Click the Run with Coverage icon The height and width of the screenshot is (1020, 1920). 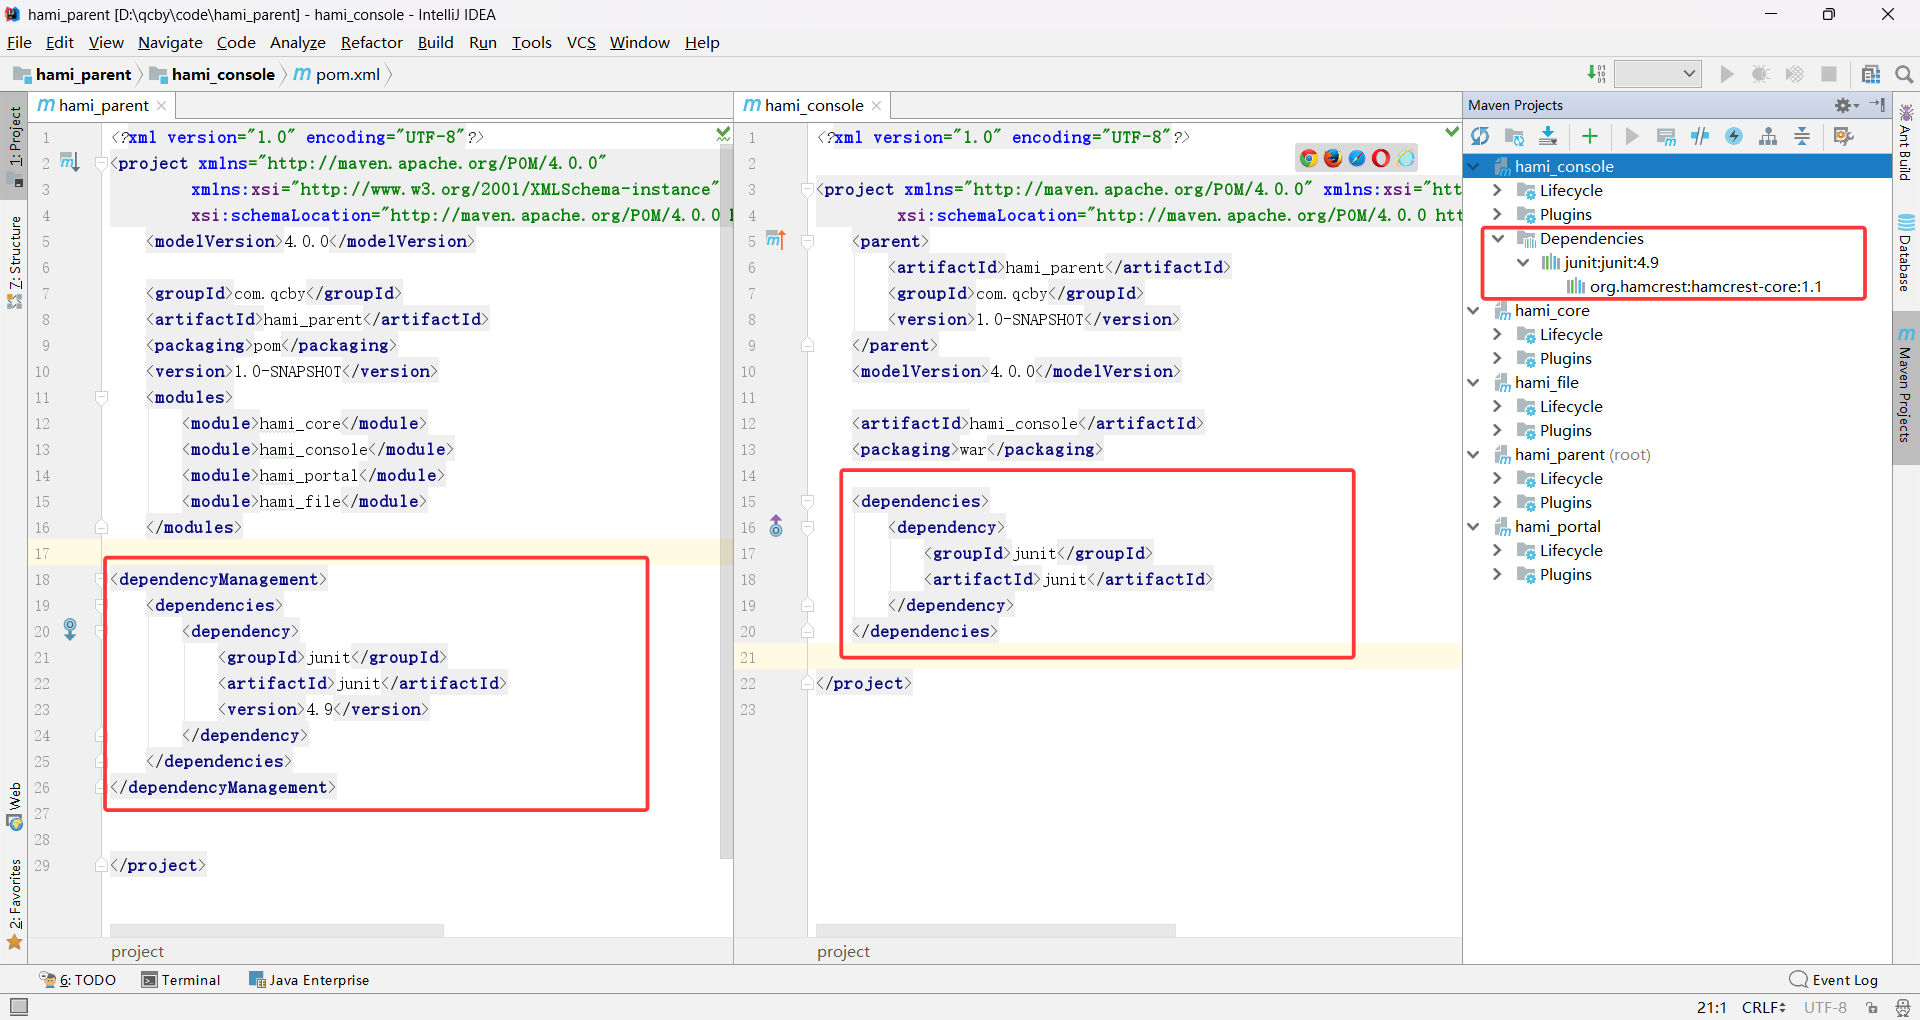[x=1795, y=74]
